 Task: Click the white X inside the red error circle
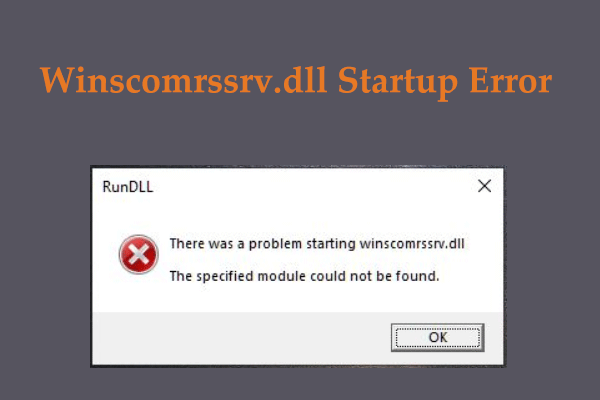pyautogui.click(x=139, y=255)
